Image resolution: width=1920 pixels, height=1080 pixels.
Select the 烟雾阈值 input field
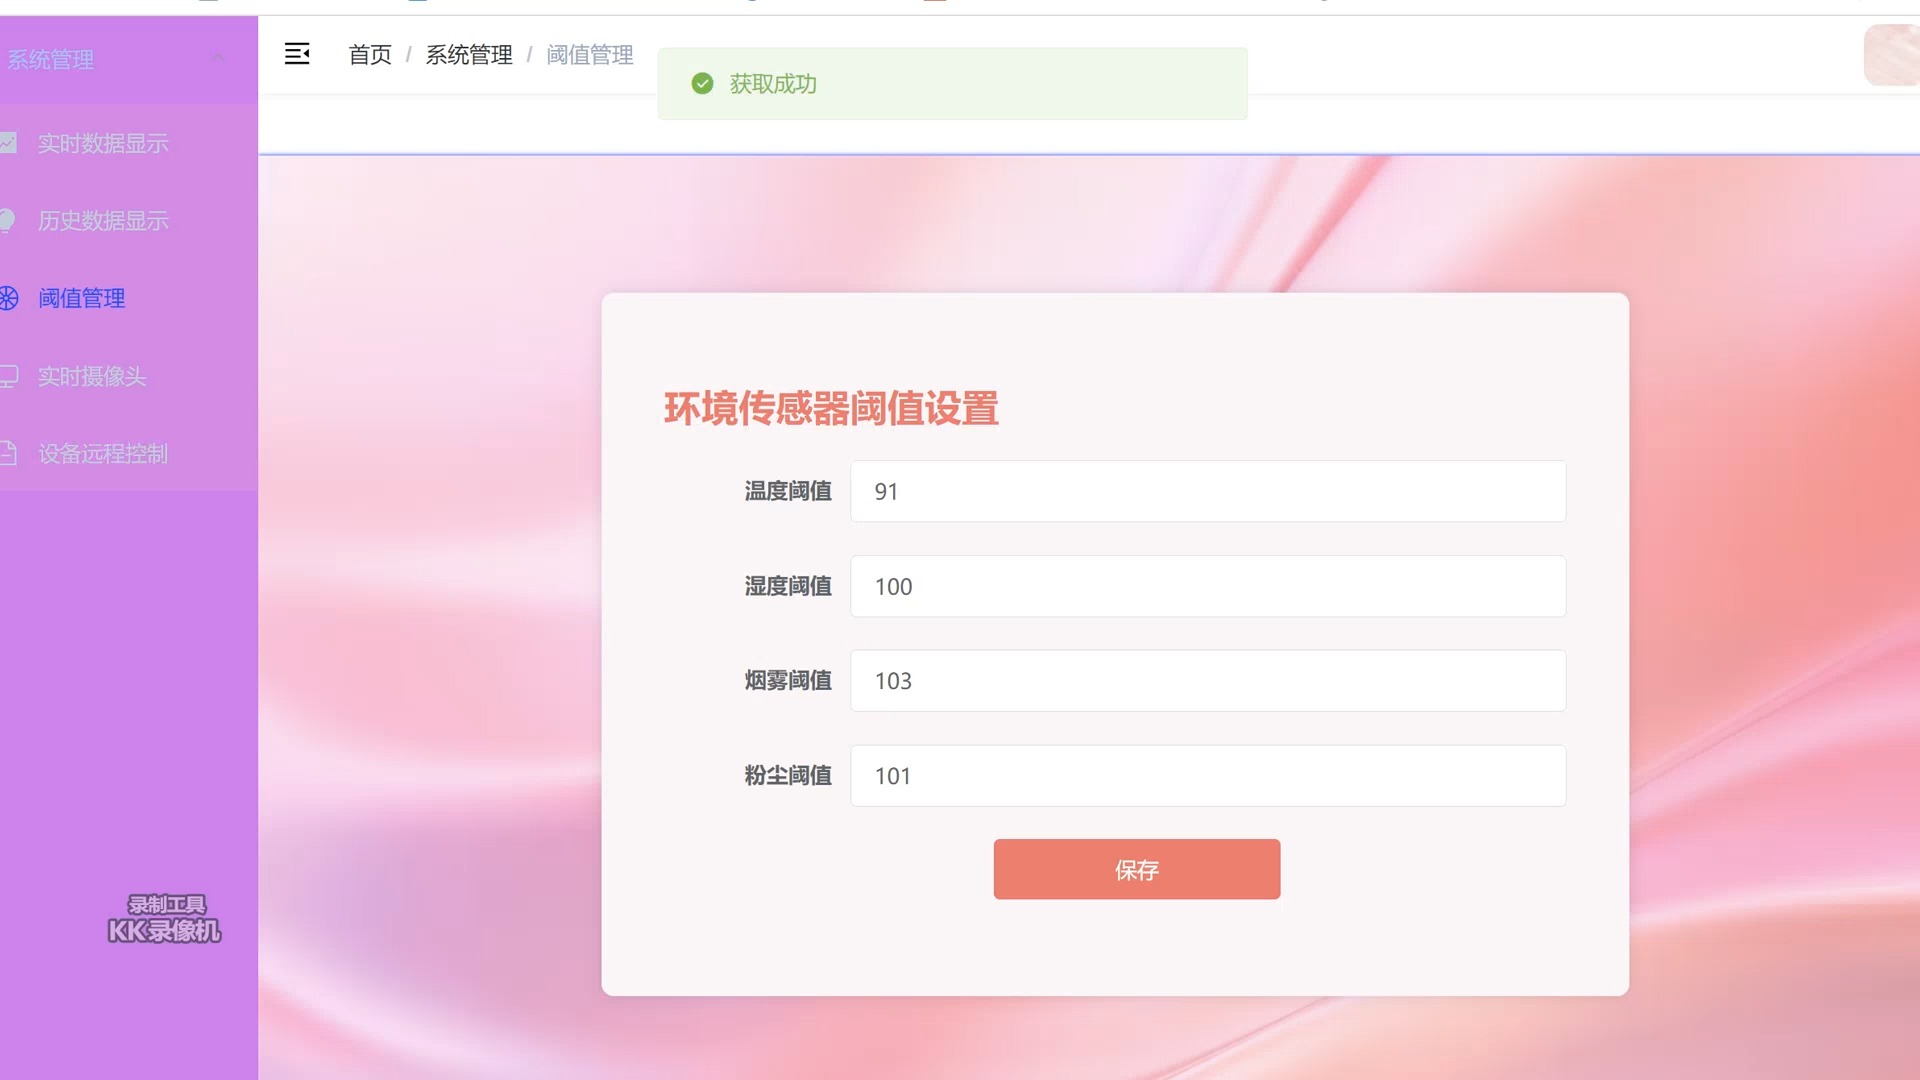1208,680
